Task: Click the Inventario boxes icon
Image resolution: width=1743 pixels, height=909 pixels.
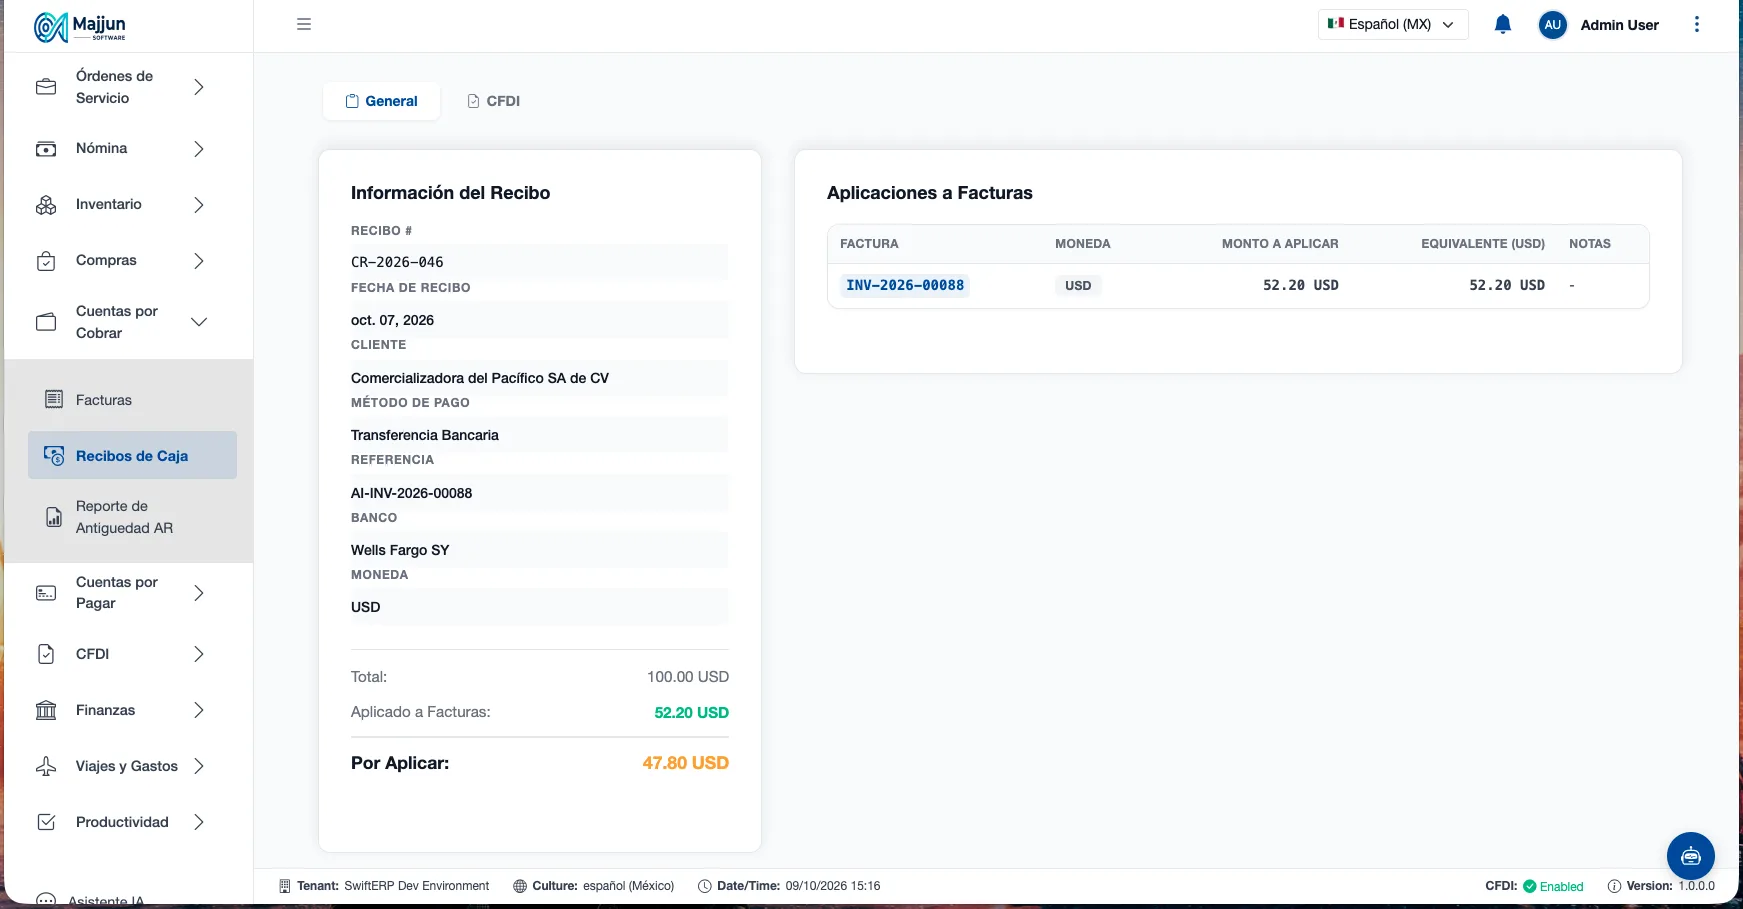Action: [x=46, y=205]
